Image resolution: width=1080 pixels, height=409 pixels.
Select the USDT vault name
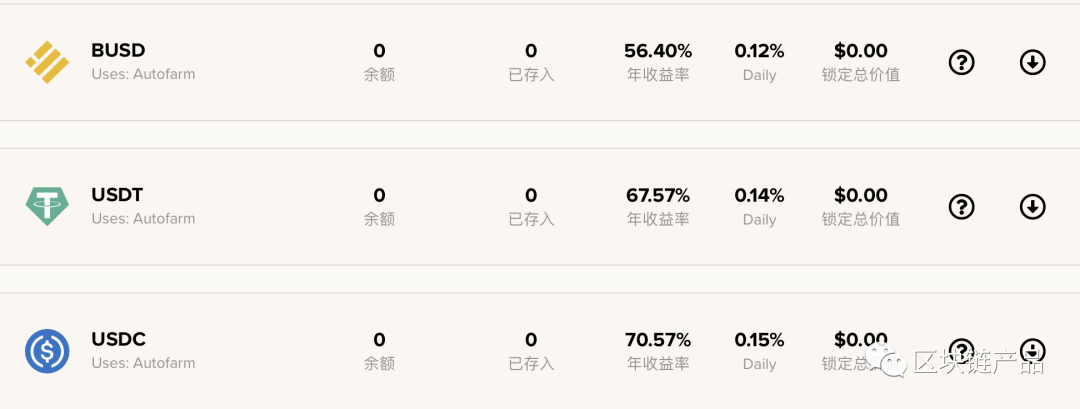point(117,195)
